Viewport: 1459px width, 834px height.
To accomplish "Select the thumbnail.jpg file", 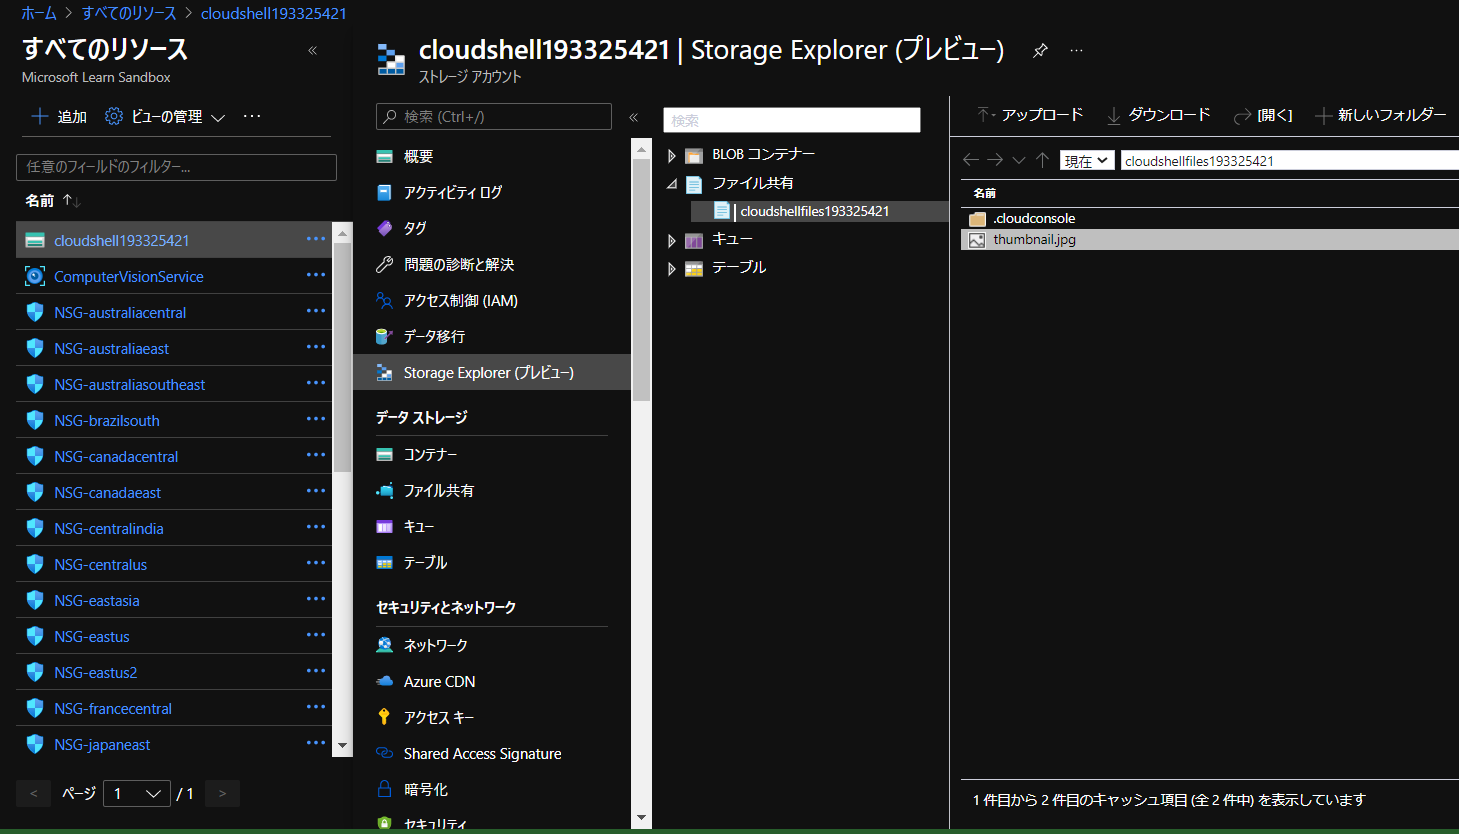I will click(1034, 240).
